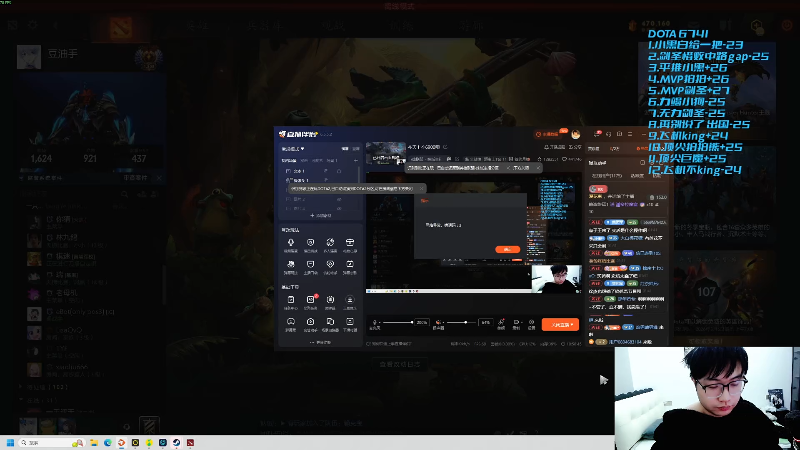Select the player profile name 豆油手 in Dota
Viewport: 800px width, 450px height.
pyautogui.click(x=63, y=54)
